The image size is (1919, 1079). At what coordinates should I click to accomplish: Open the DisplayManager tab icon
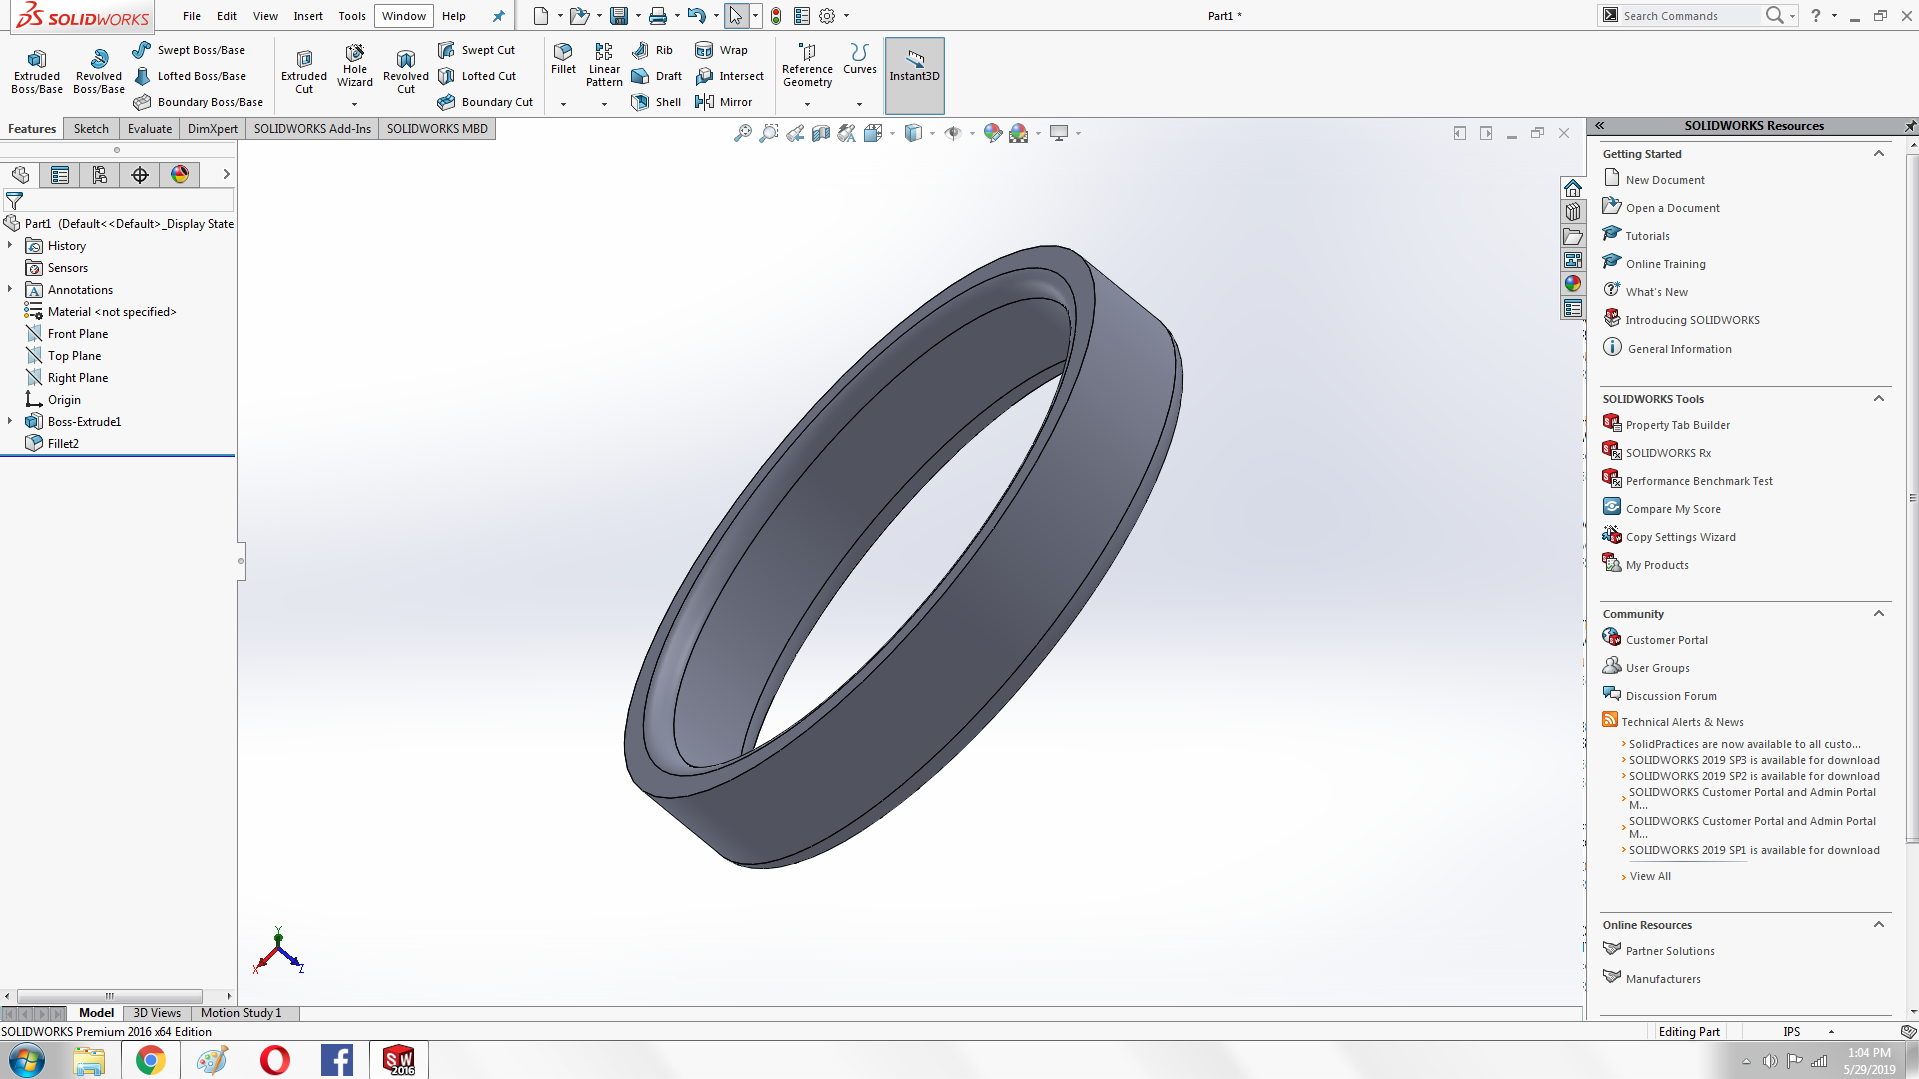point(180,175)
